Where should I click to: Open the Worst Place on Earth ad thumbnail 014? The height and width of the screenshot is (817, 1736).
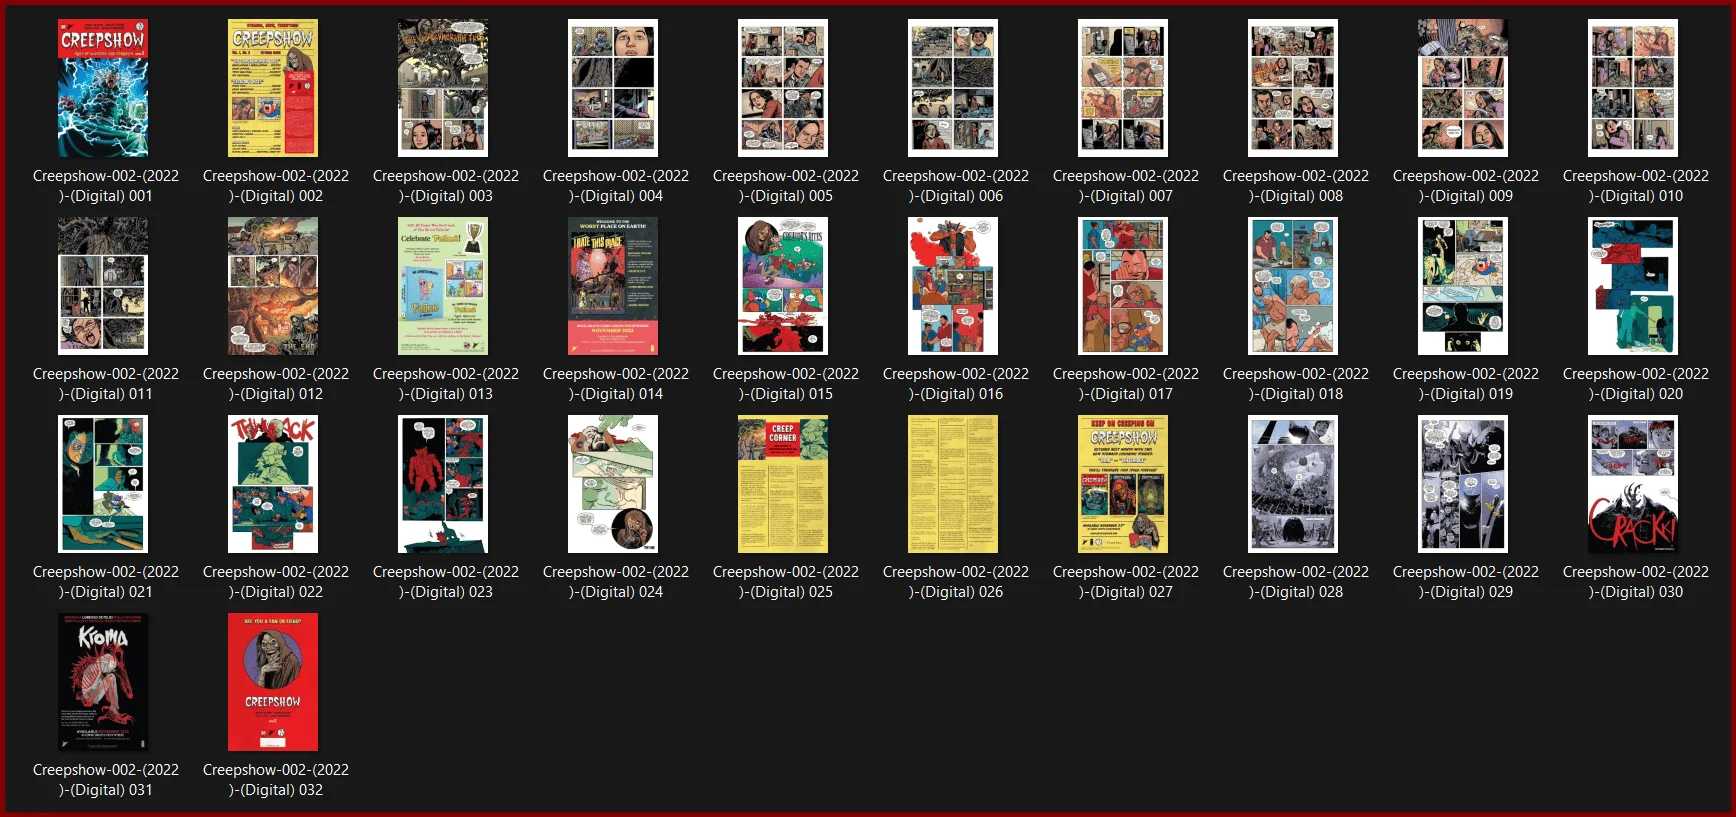pos(613,286)
